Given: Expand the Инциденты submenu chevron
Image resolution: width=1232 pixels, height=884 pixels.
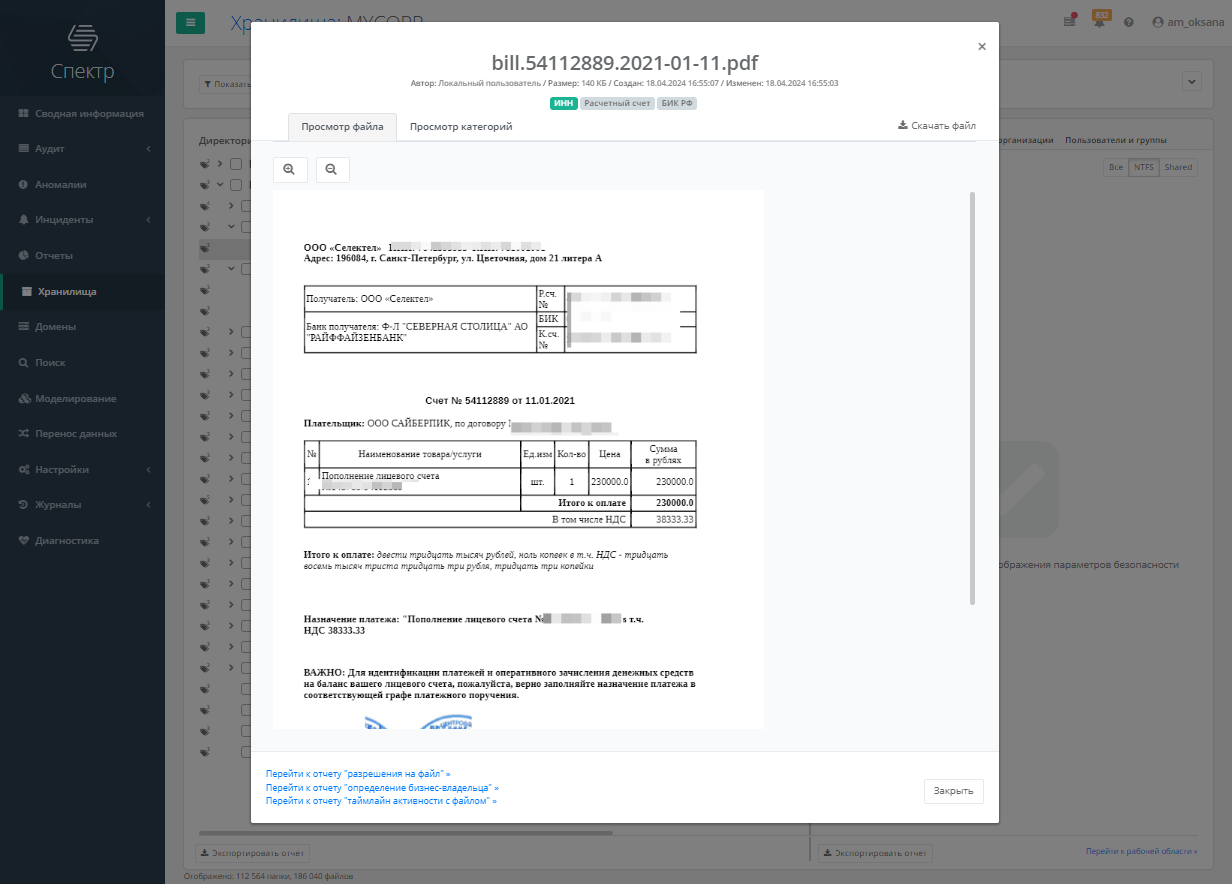Looking at the screenshot, I should [149, 220].
